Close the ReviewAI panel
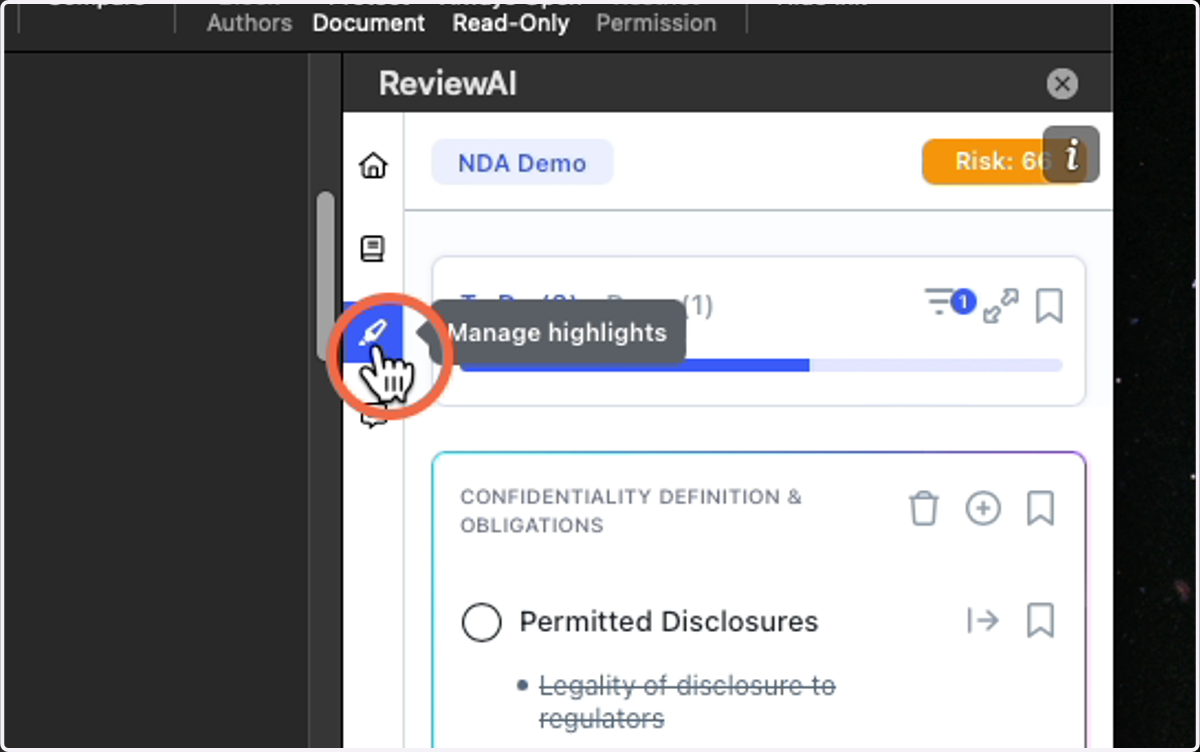The width and height of the screenshot is (1200, 752). point(1062,84)
